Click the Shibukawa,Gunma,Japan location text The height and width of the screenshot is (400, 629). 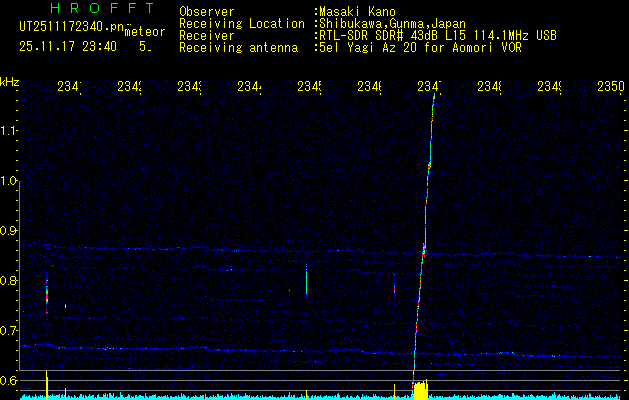(x=391, y=23)
